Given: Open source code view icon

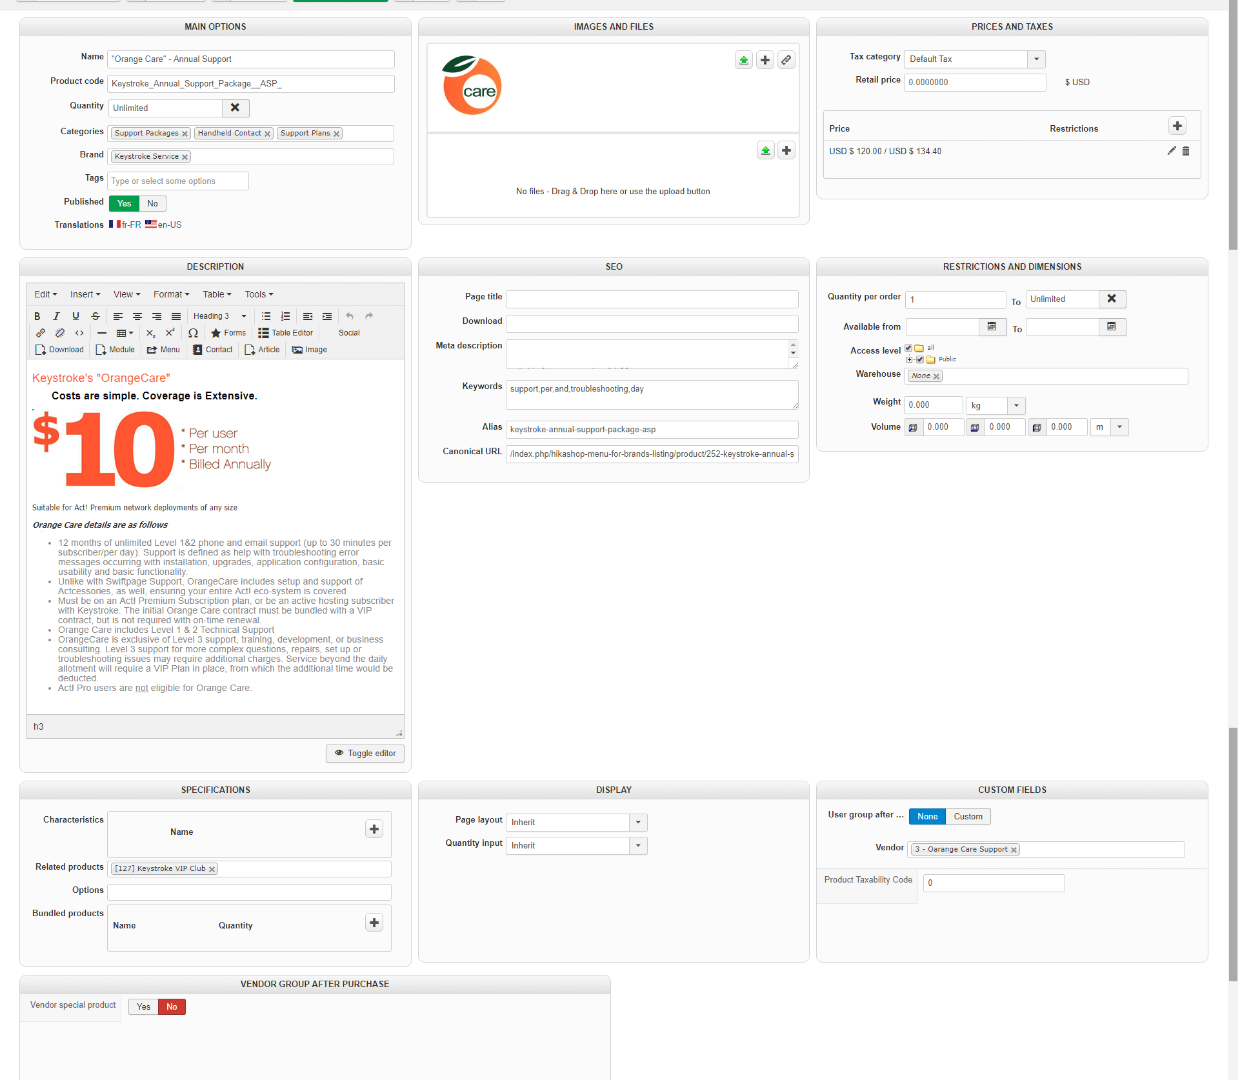Looking at the screenshot, I should (x=79, y=333).
